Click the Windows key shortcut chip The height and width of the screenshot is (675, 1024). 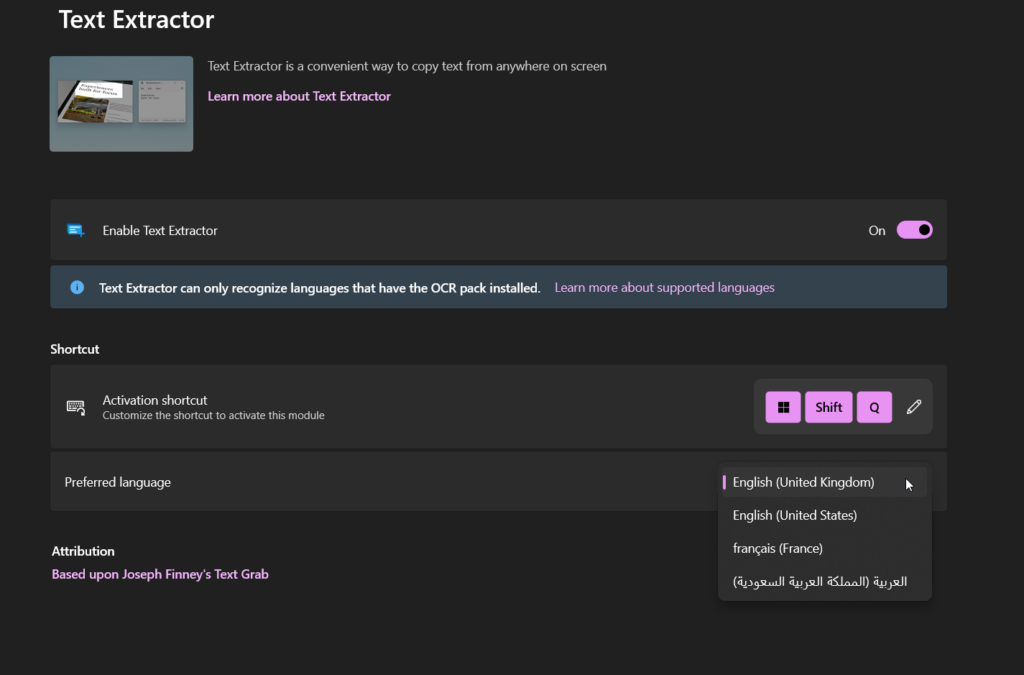click(x=783, y=407)
